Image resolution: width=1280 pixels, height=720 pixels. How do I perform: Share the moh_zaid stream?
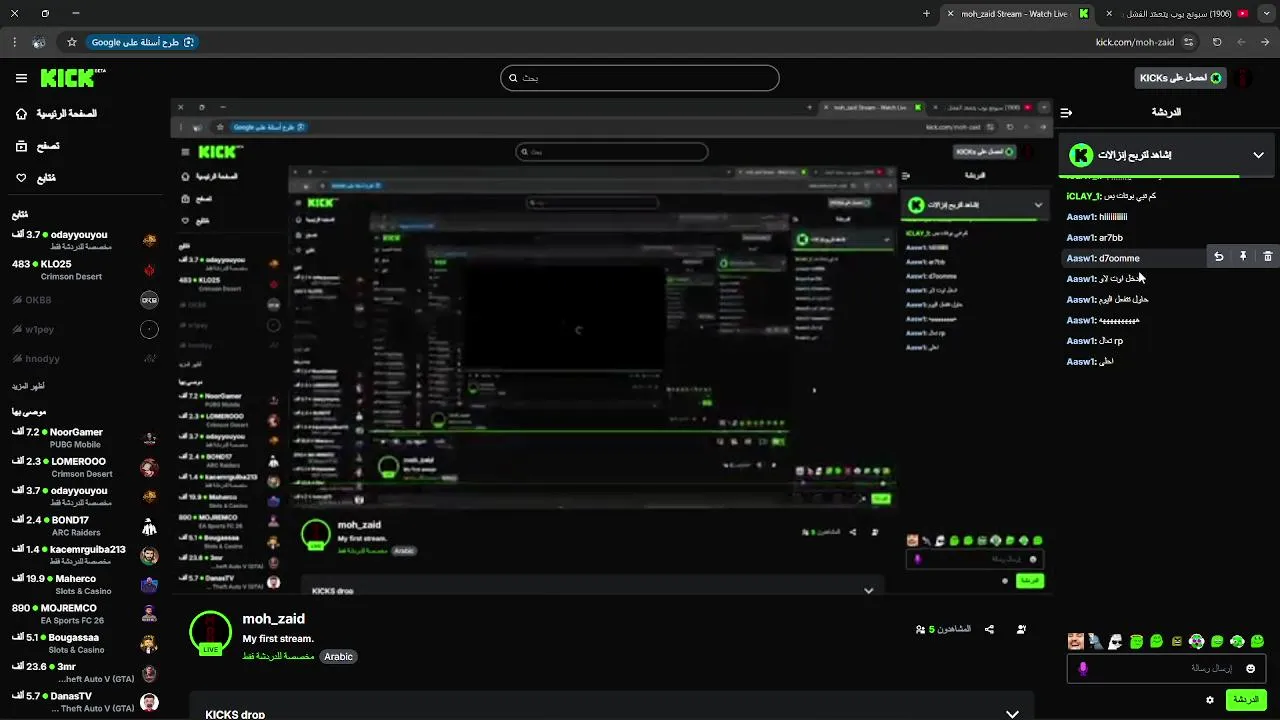[990, 629]
